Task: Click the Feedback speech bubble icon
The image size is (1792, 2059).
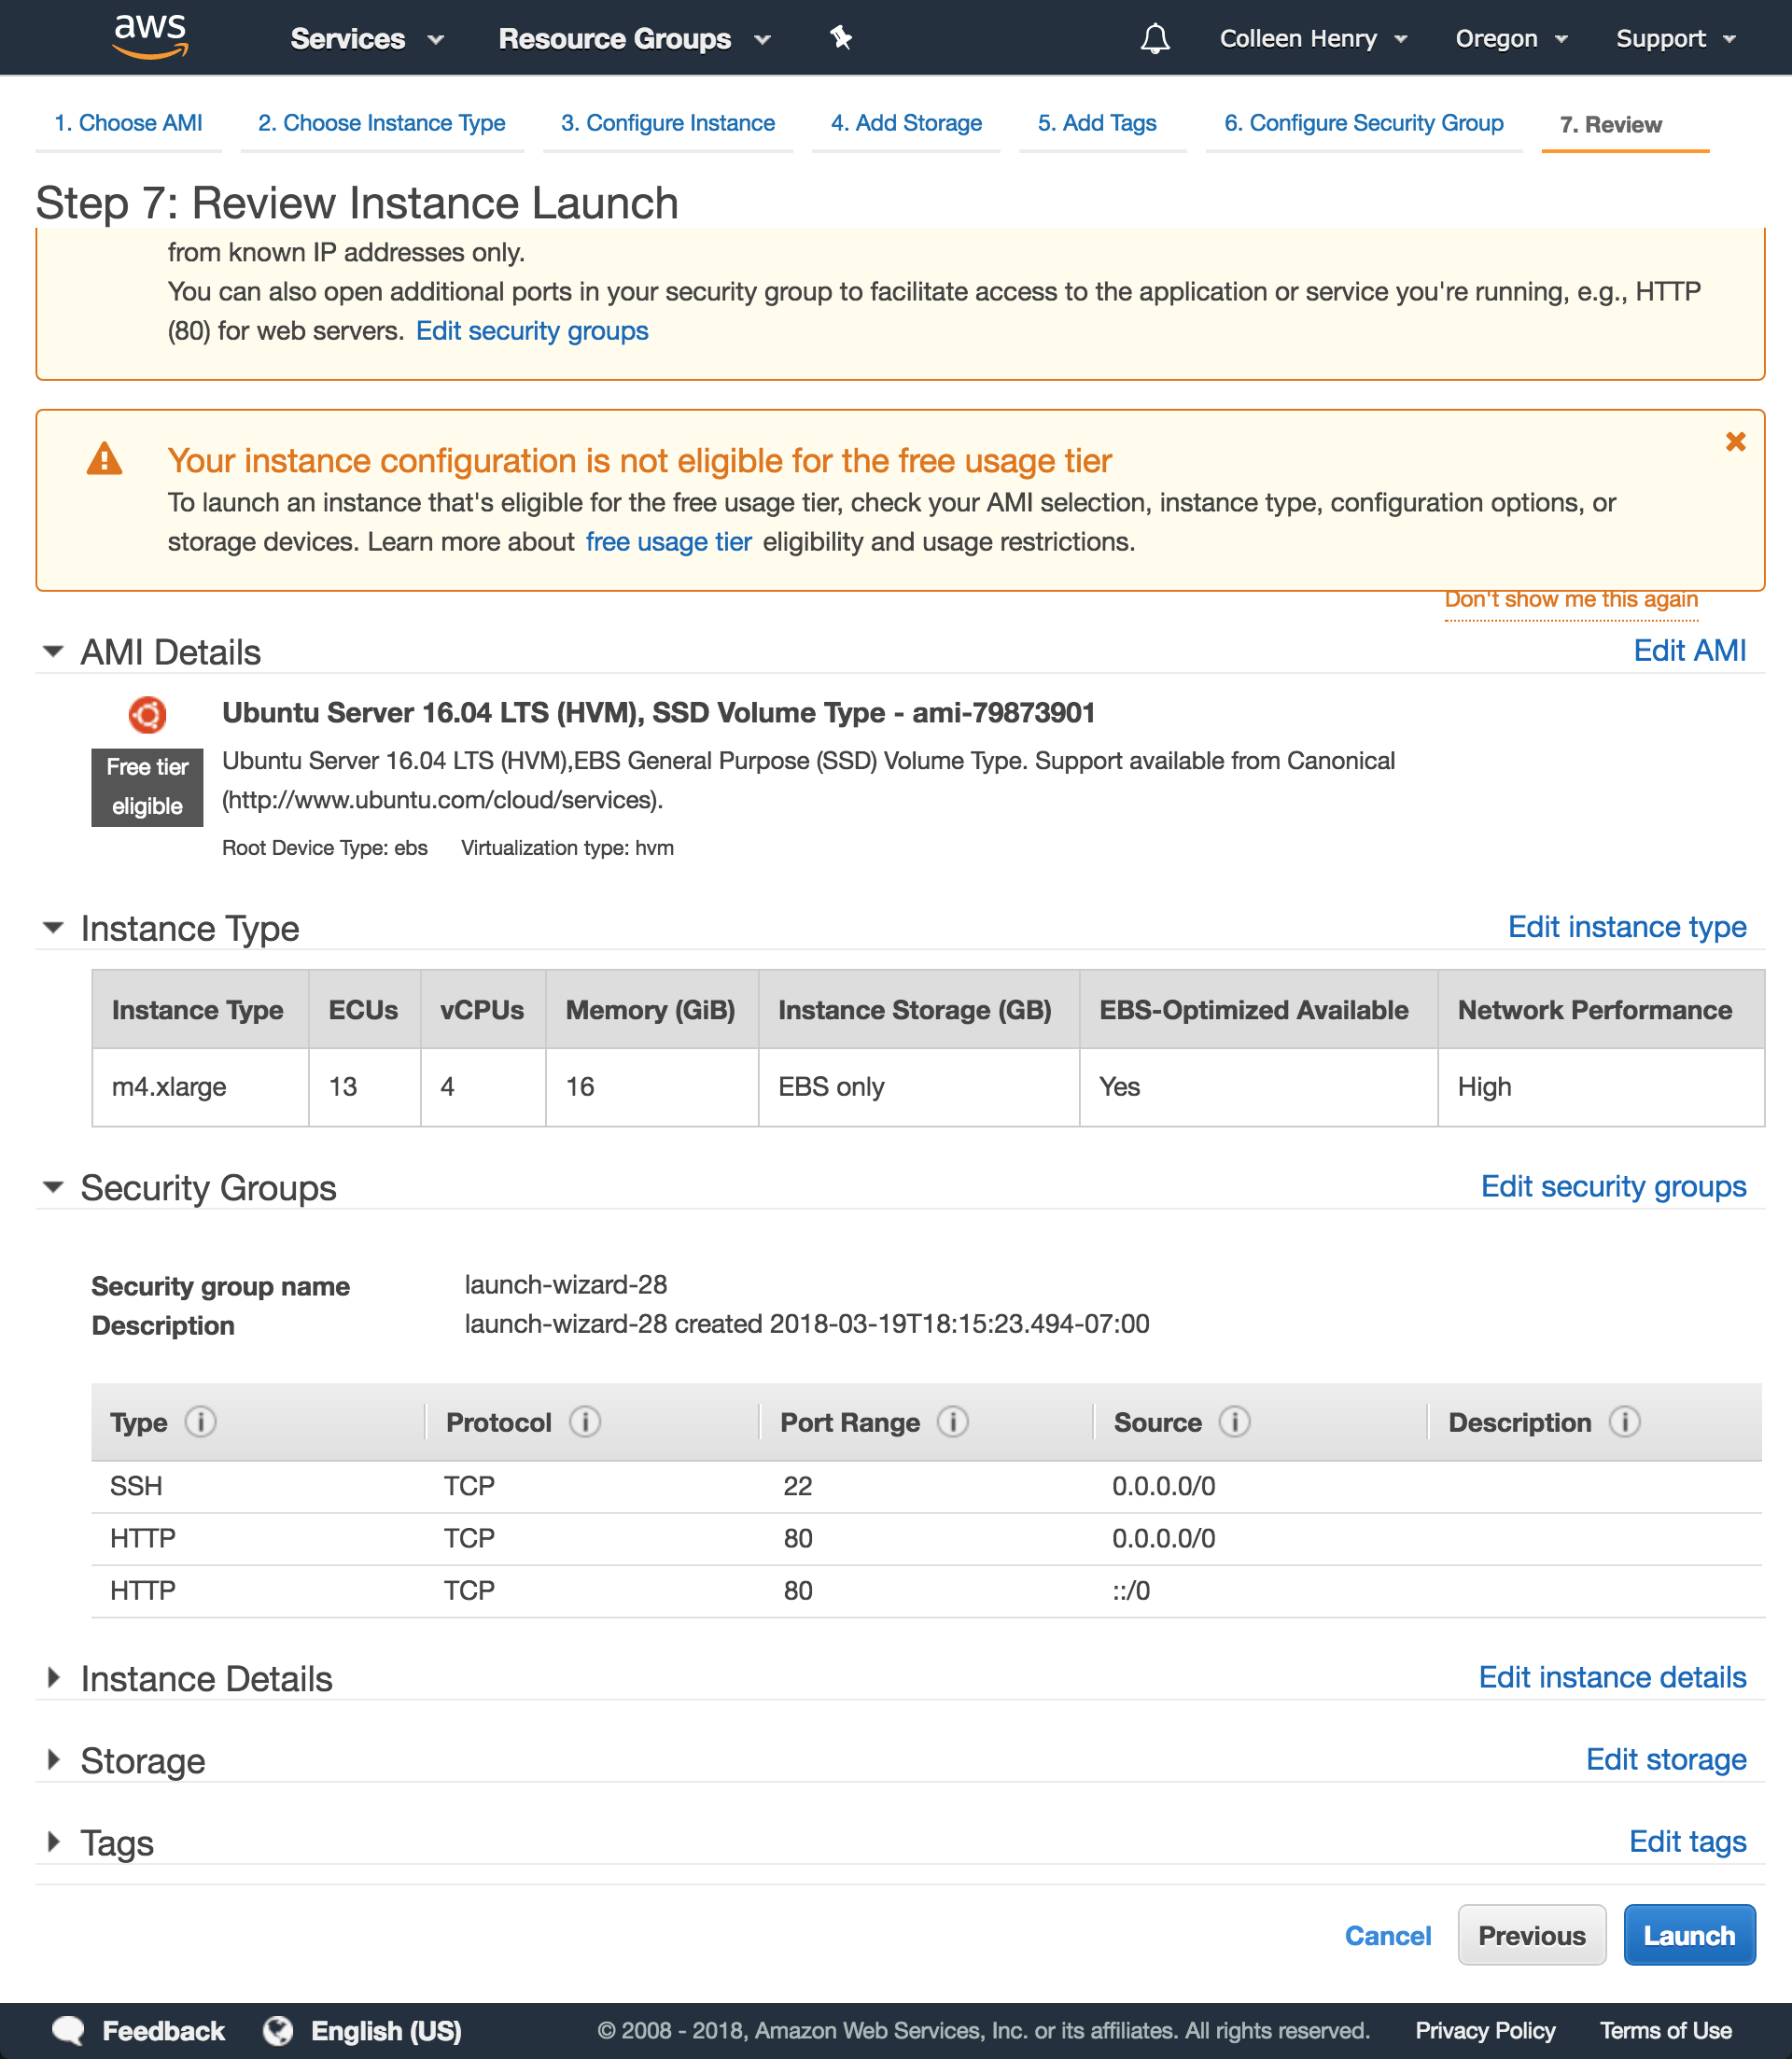Action: 68,2031
